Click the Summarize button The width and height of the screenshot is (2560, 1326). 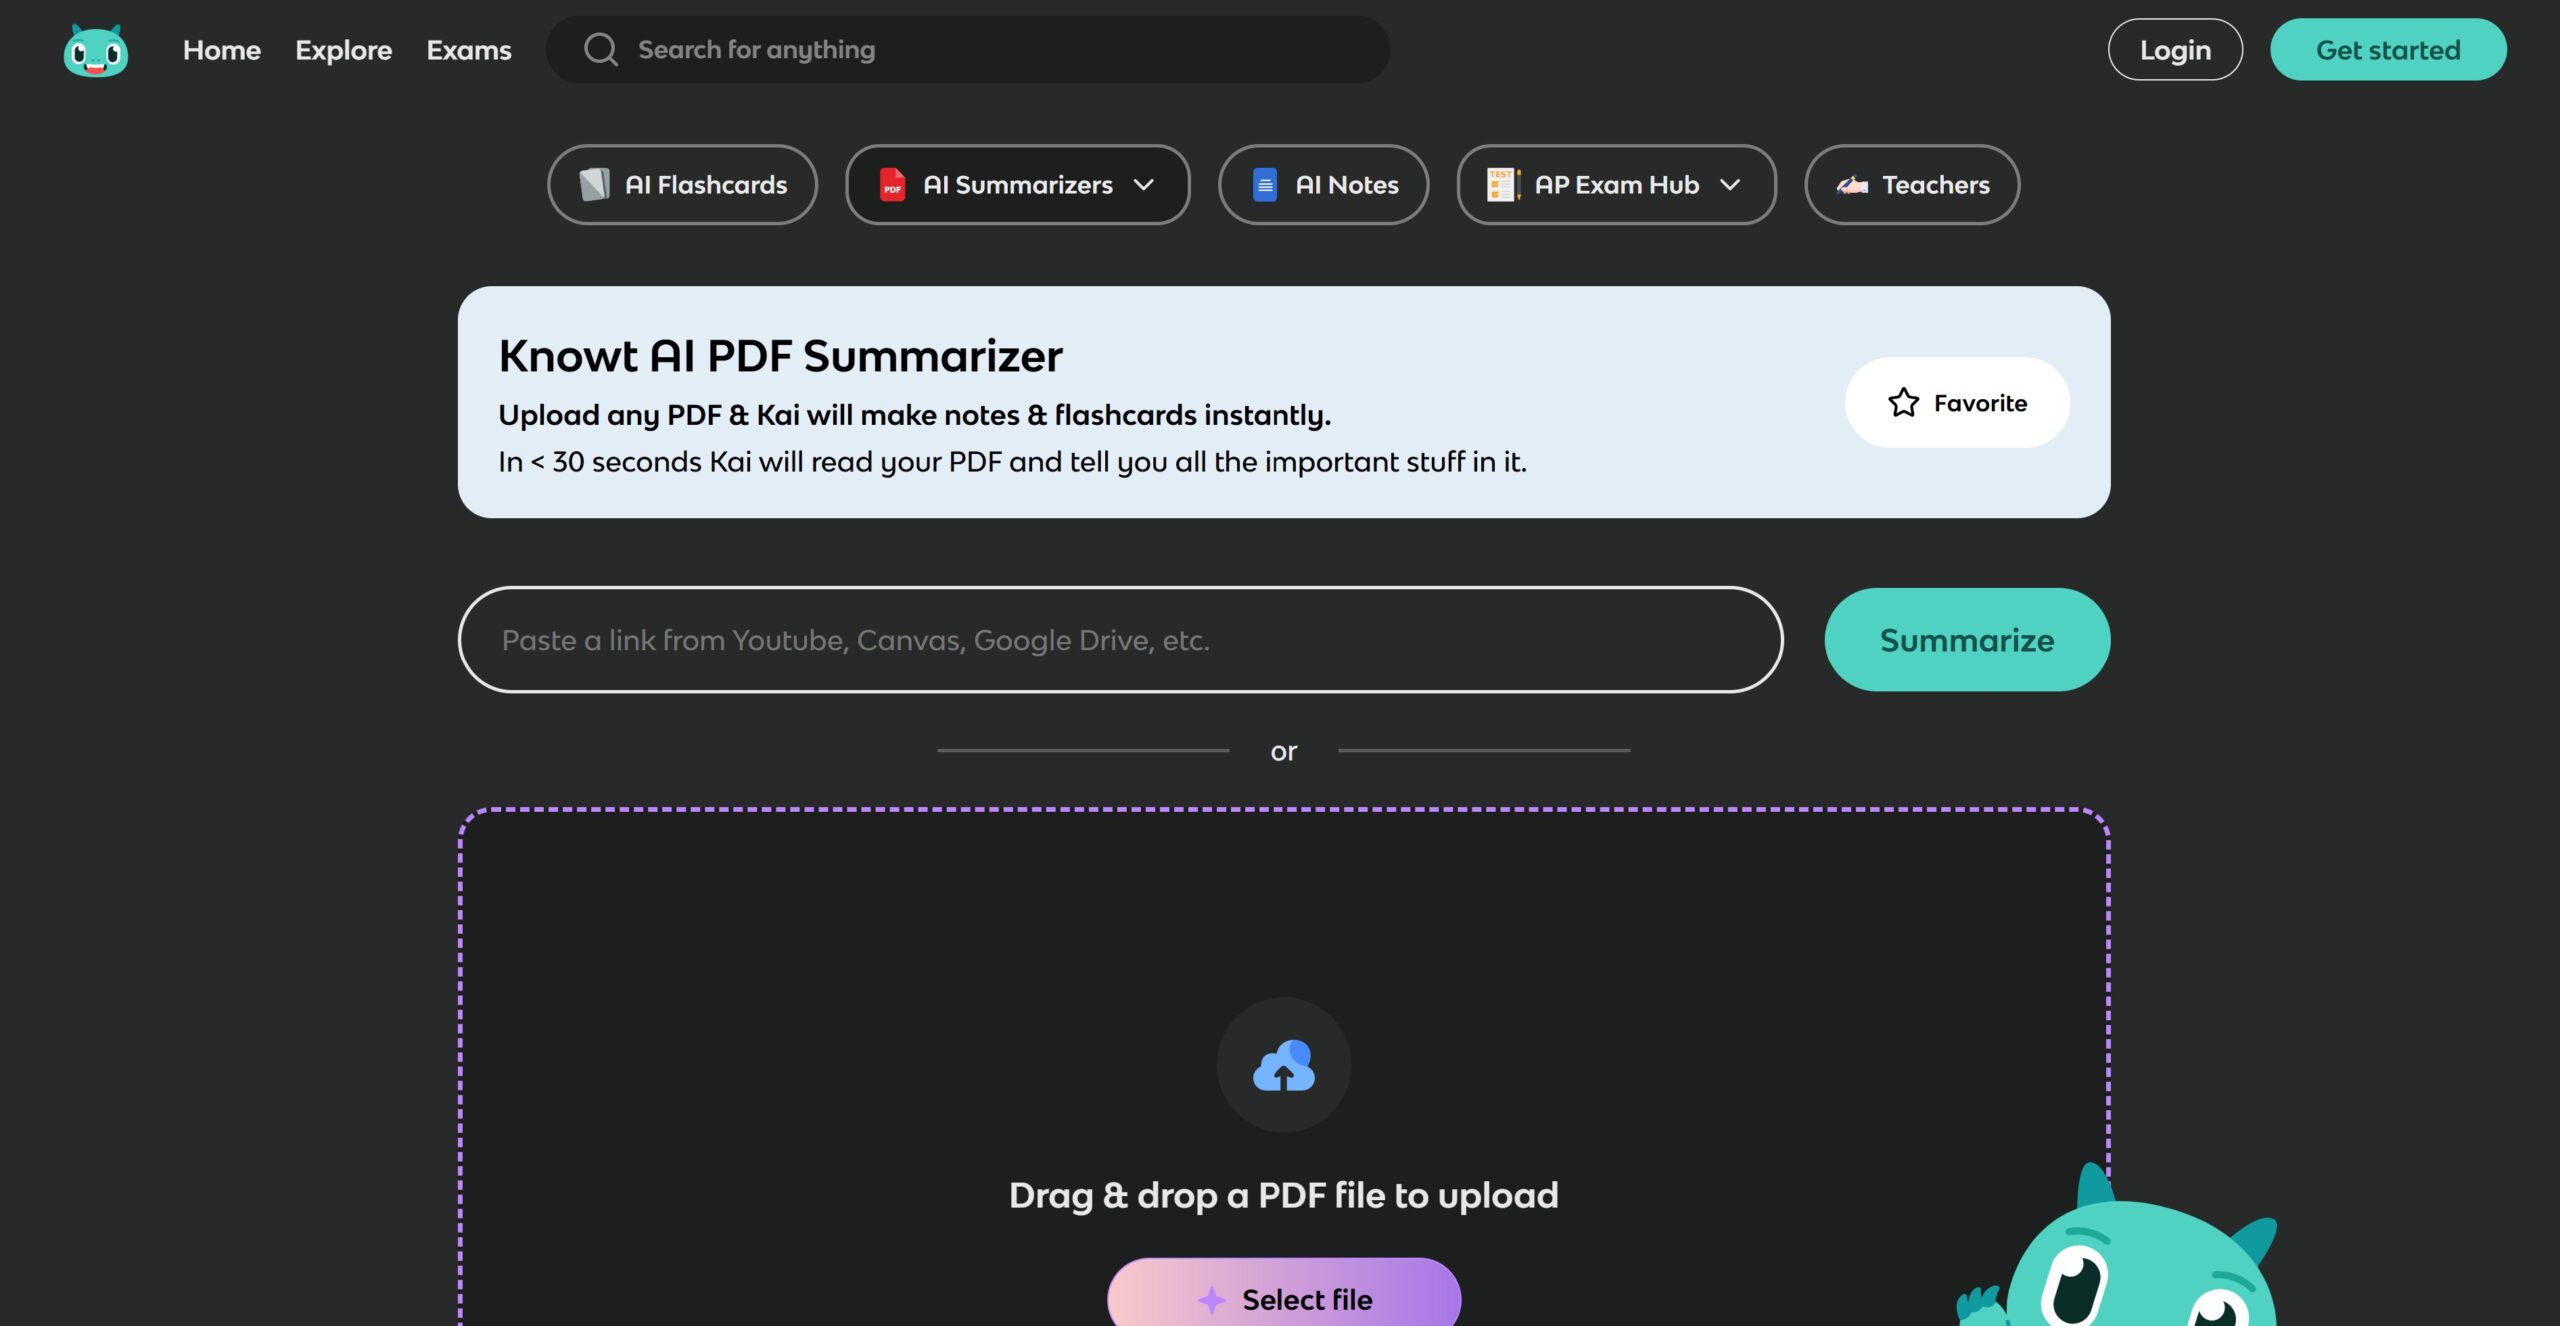pyautogui.click(x=1967, y=639)
